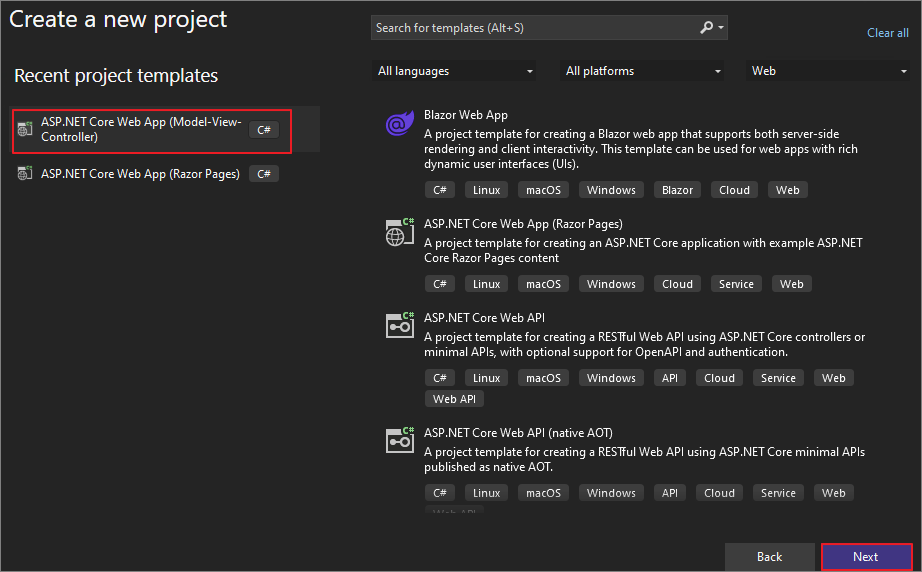Click the macOS tag under Blazor Web App
This screenshot has height=572, width=922.
click(543, 190)
